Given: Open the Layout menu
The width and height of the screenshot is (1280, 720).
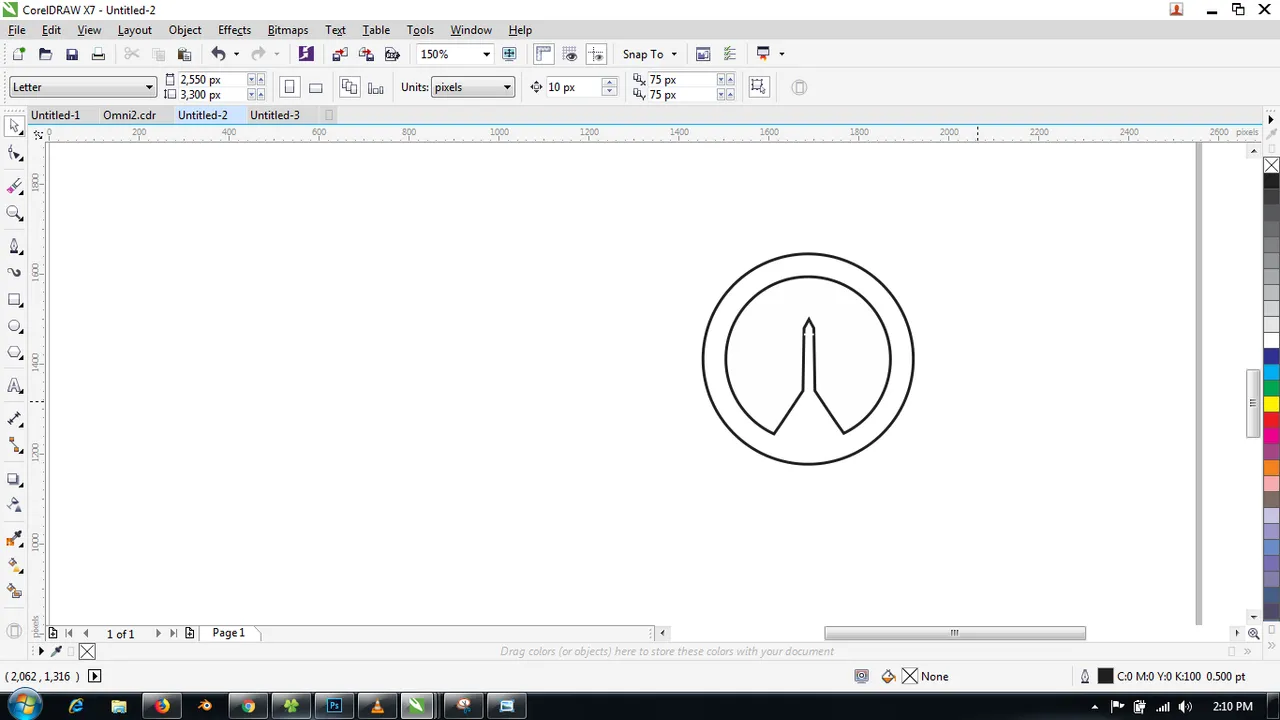Looking at the screenshot, I should point(134,30).
